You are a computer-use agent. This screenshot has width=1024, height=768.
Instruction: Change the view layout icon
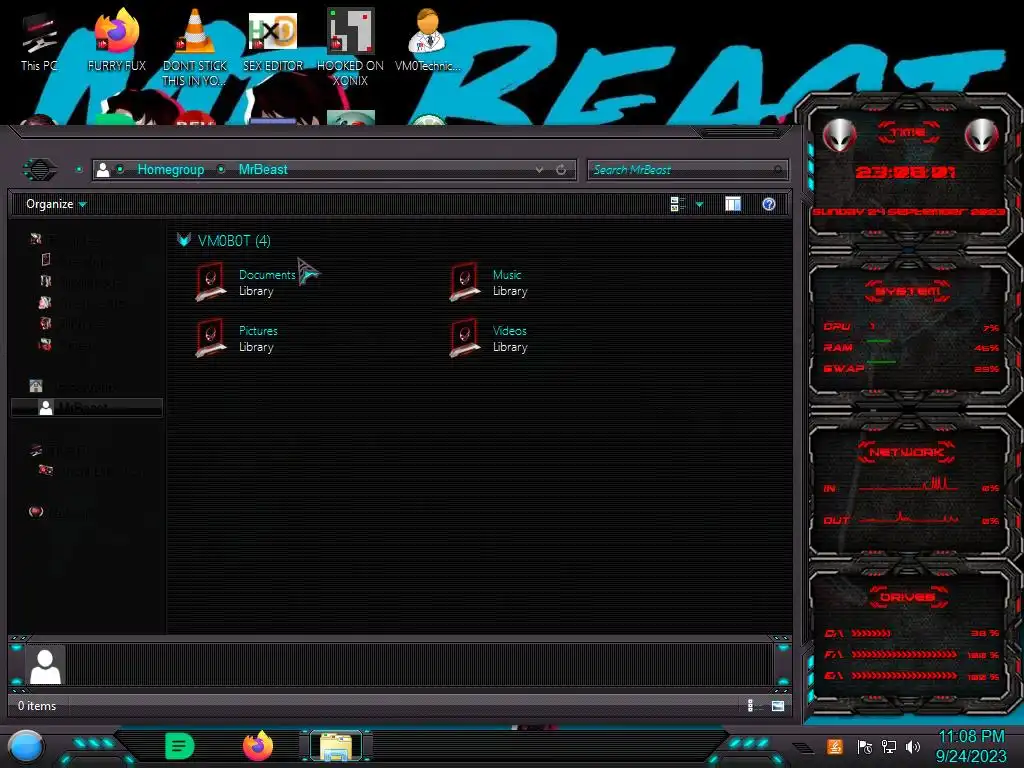(677, 204)
